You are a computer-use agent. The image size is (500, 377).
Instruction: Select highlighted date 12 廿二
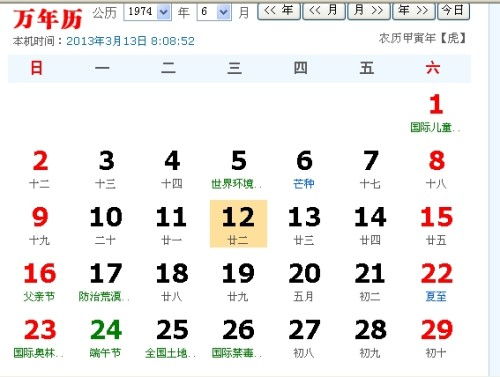pos(238,224)
